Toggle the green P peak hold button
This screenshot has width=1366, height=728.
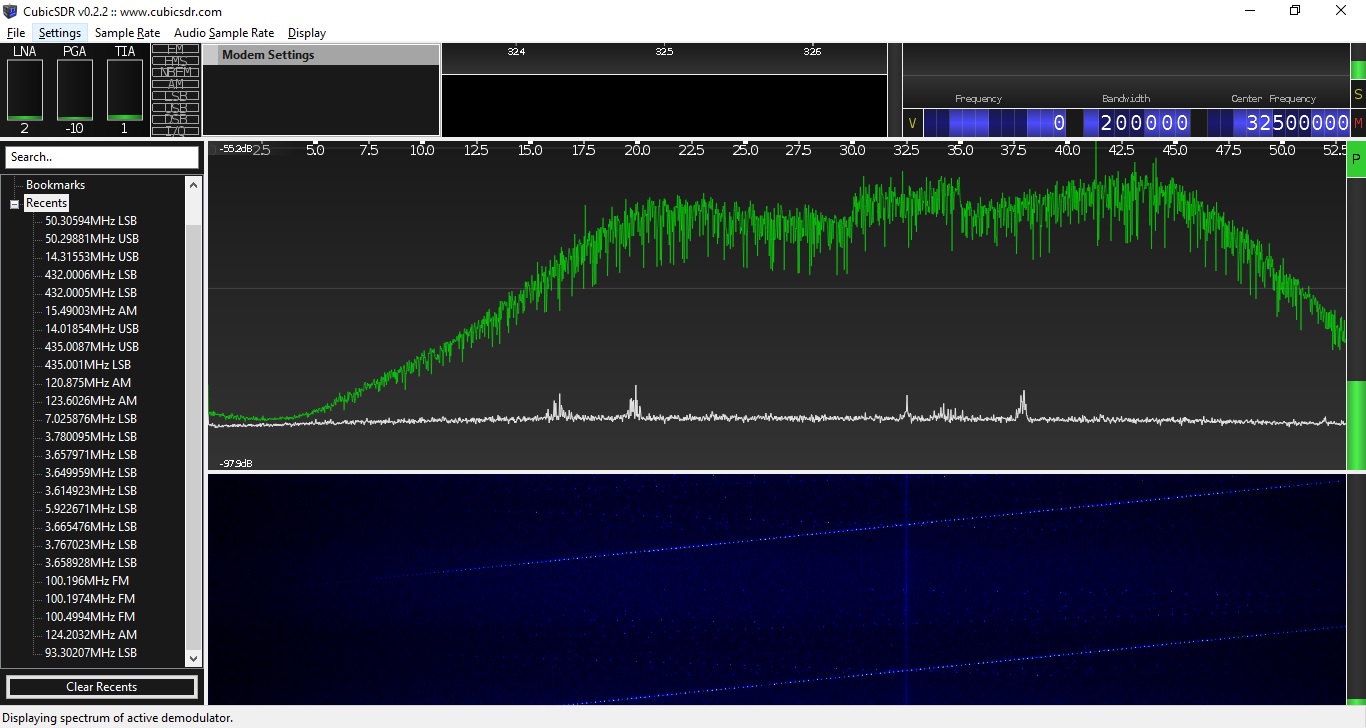(1357, 159)
